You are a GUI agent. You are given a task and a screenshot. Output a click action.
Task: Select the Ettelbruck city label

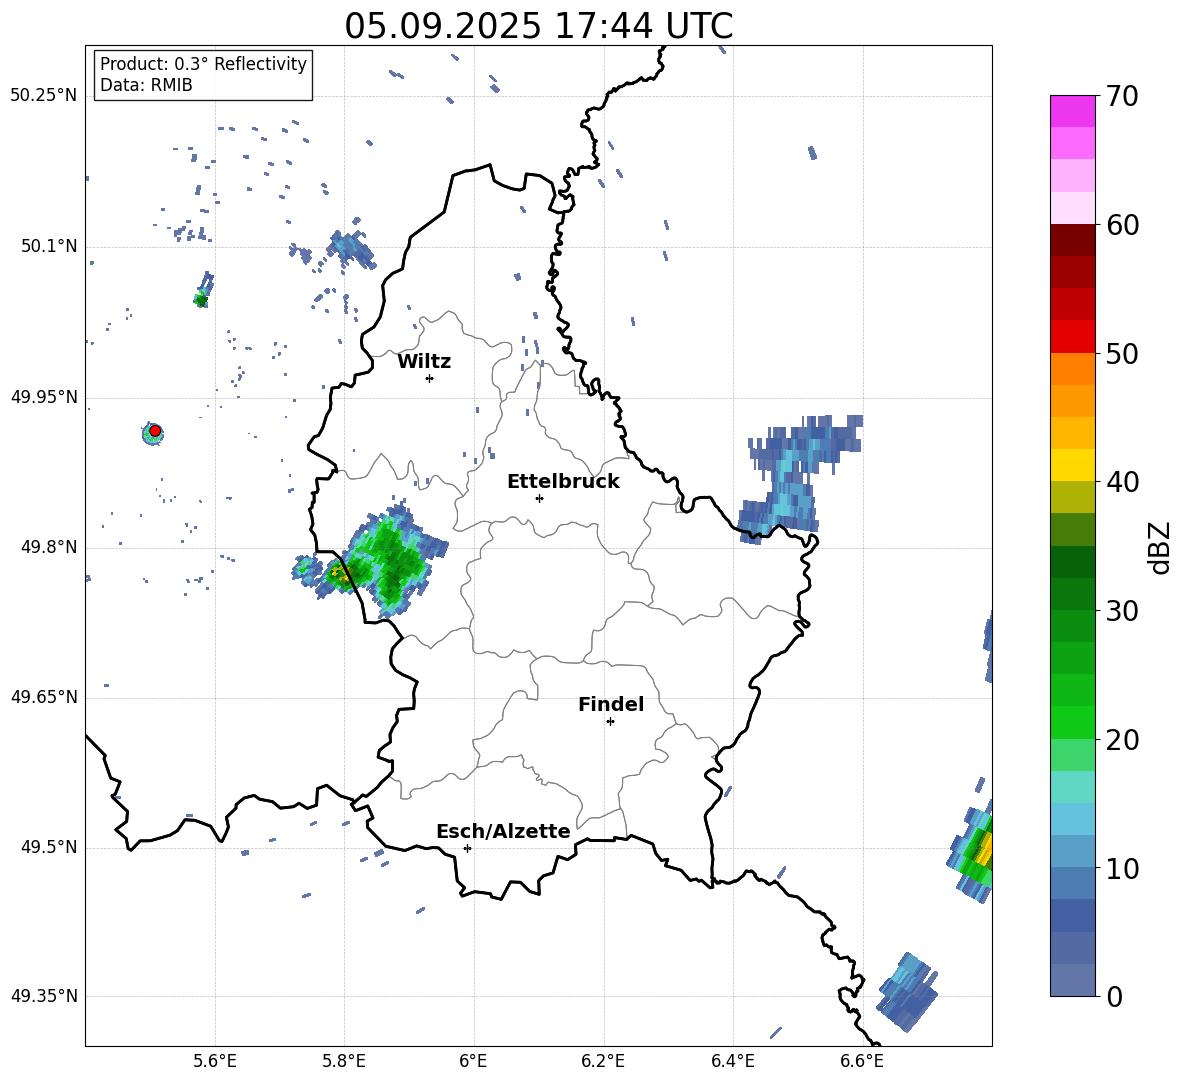point(563,482)
